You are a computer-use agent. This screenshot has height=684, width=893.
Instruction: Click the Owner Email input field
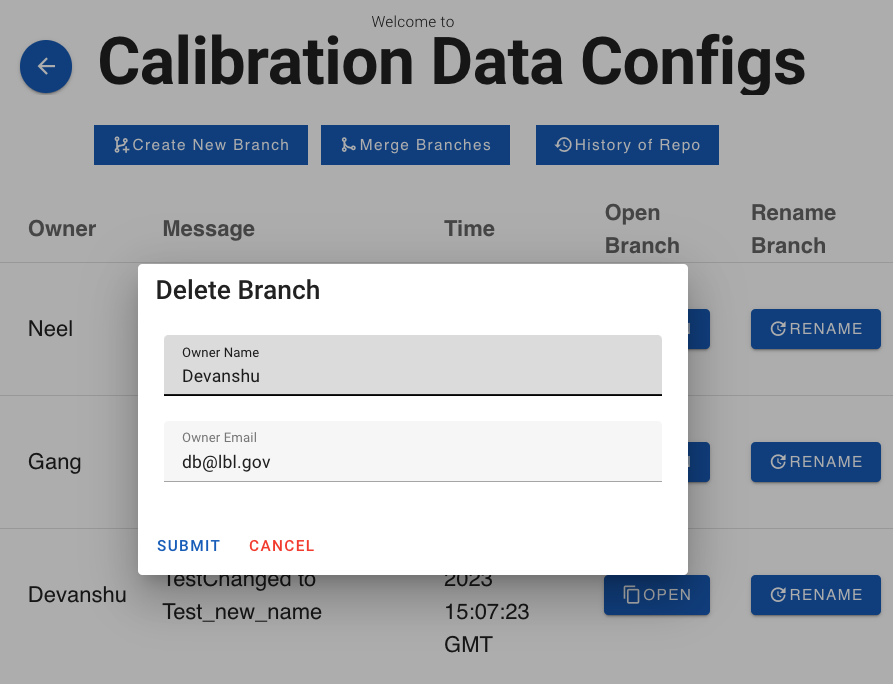point(412,461)
